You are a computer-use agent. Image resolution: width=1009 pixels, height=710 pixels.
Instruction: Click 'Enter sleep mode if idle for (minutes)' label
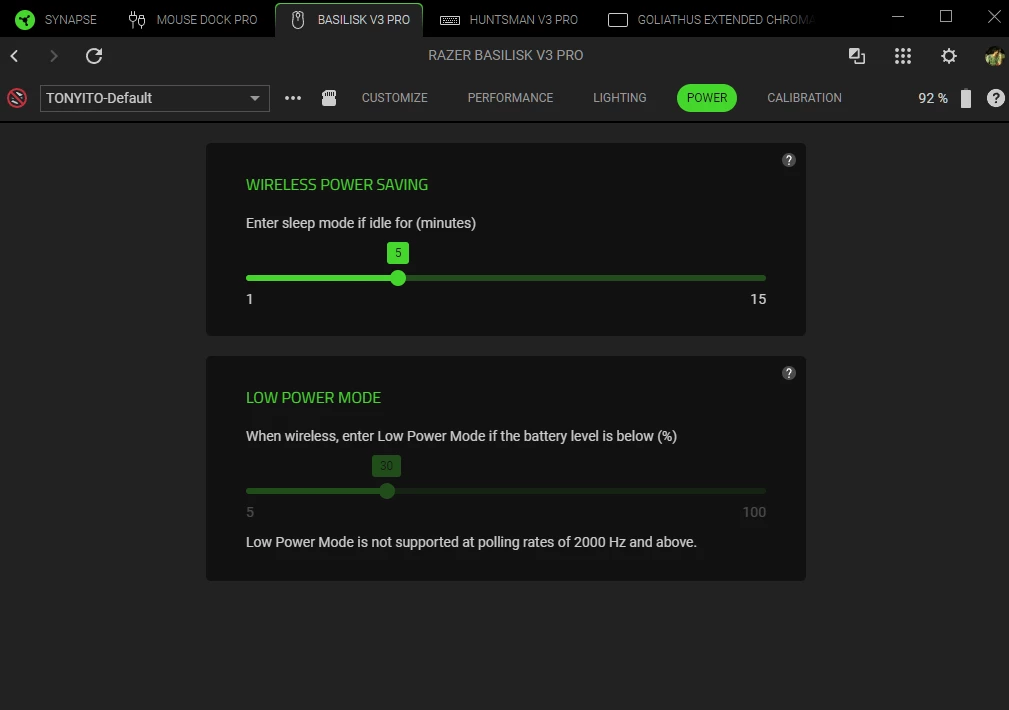pyautogui.click(x=361, y=223)
